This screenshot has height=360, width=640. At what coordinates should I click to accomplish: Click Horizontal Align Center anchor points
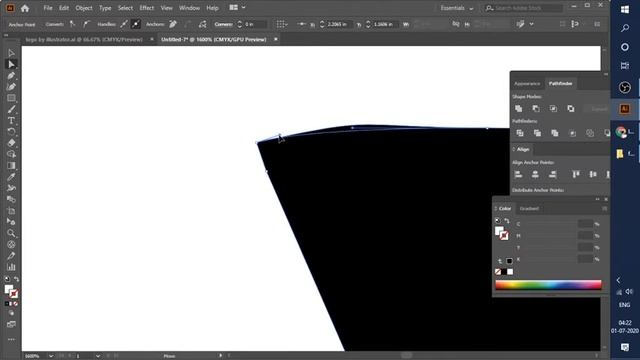point(535,175)
